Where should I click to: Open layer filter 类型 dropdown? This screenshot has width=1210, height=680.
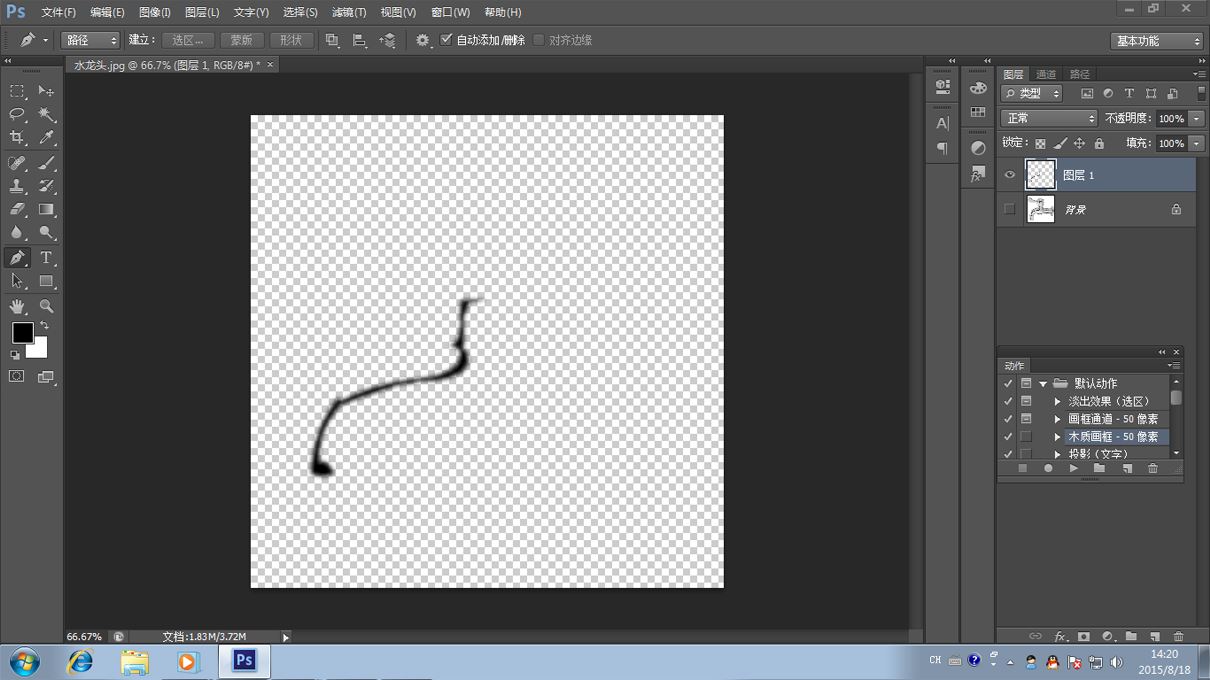pos(1033,93)
